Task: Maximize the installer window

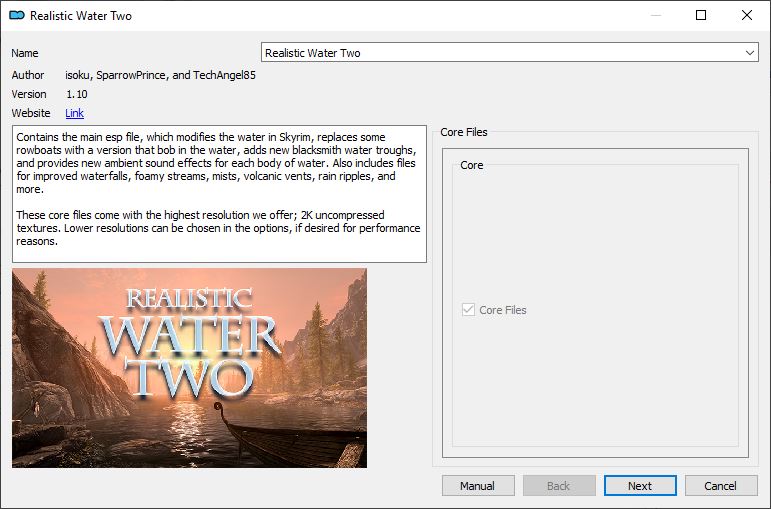Action: [x=701, y=15]
